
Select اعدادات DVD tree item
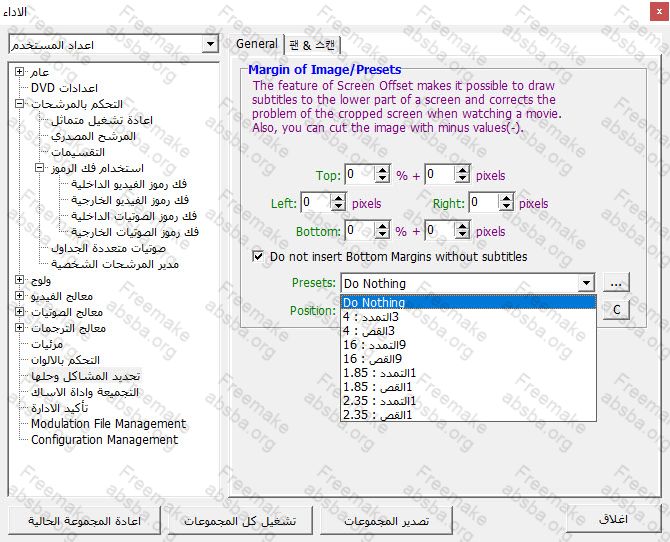(64, 88)
